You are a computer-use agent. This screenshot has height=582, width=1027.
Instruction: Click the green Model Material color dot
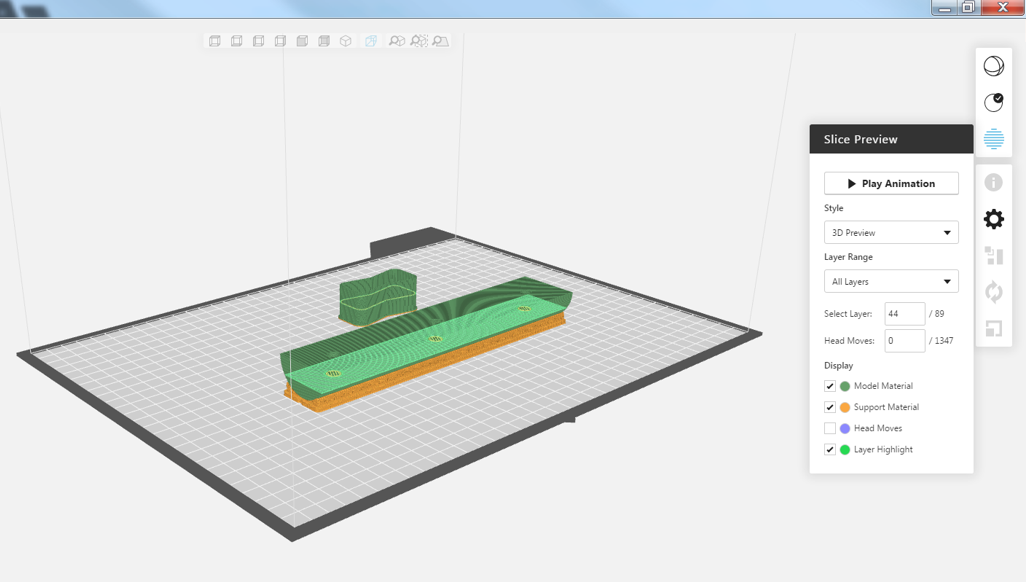[845, 386]
